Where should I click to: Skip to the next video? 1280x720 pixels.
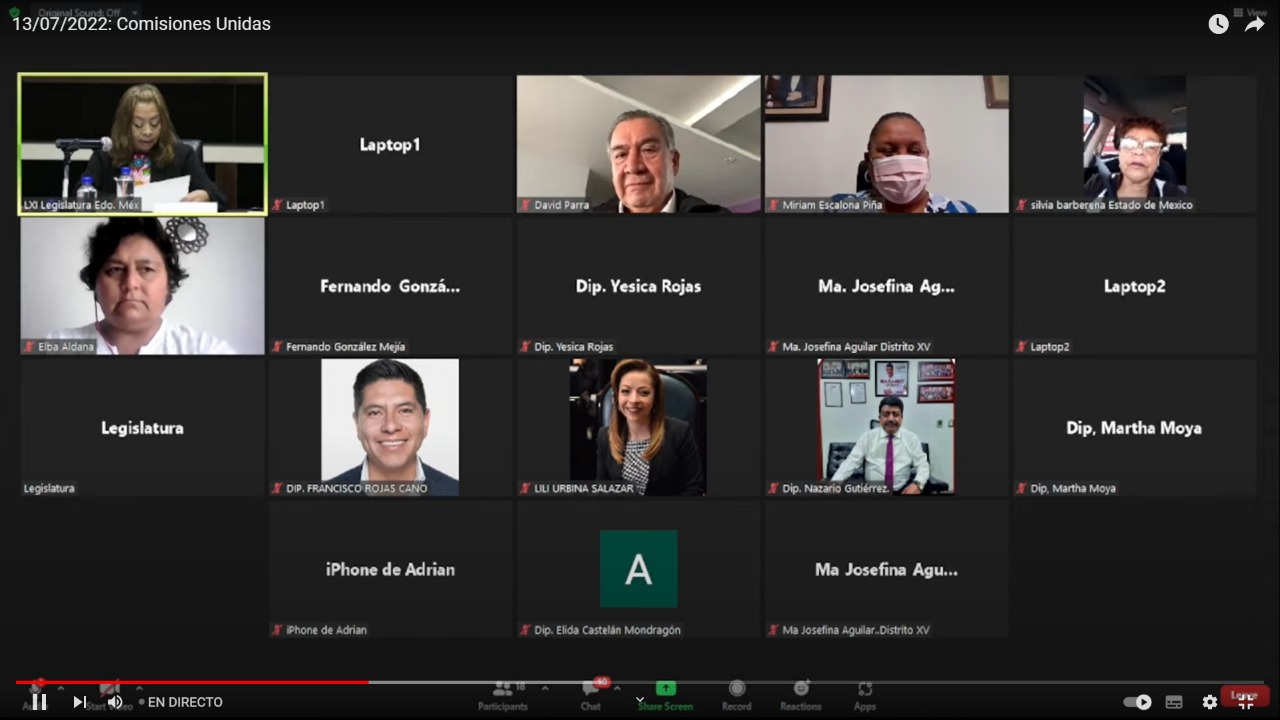[79, 702]
